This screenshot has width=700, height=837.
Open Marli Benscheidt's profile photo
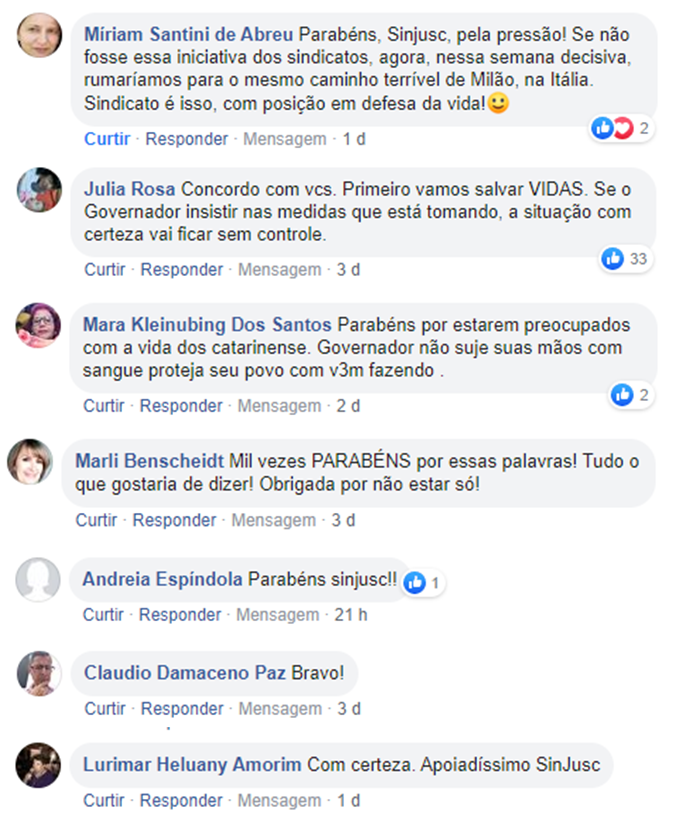click(30, 462)
